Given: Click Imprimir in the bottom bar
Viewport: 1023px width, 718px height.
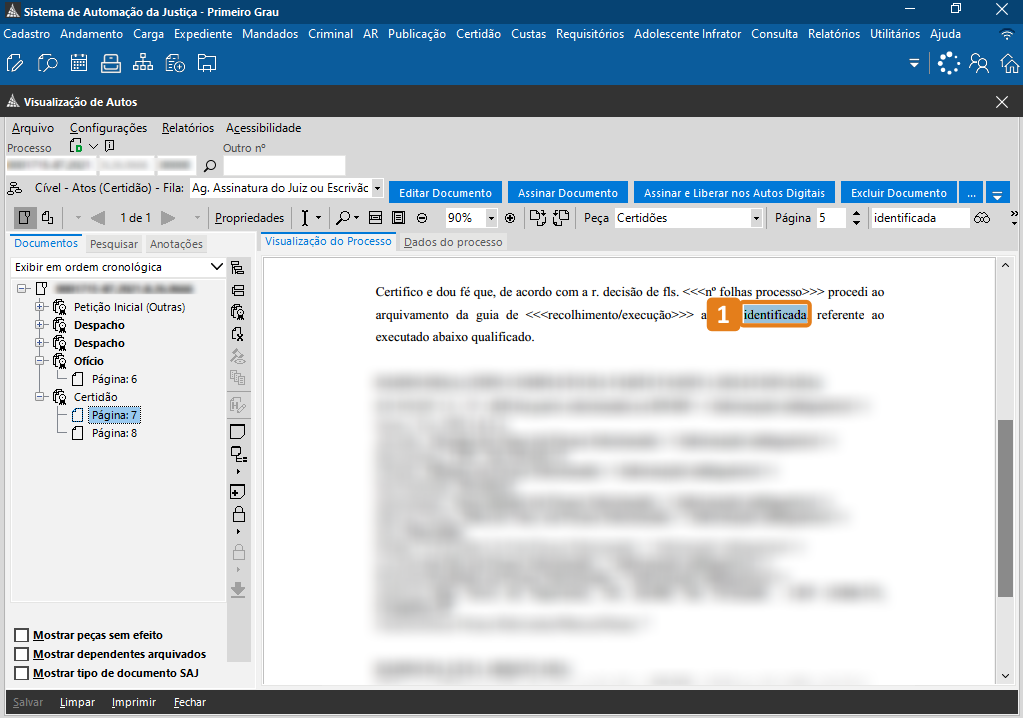Looking at the screenshot, I should click(134, 702).
